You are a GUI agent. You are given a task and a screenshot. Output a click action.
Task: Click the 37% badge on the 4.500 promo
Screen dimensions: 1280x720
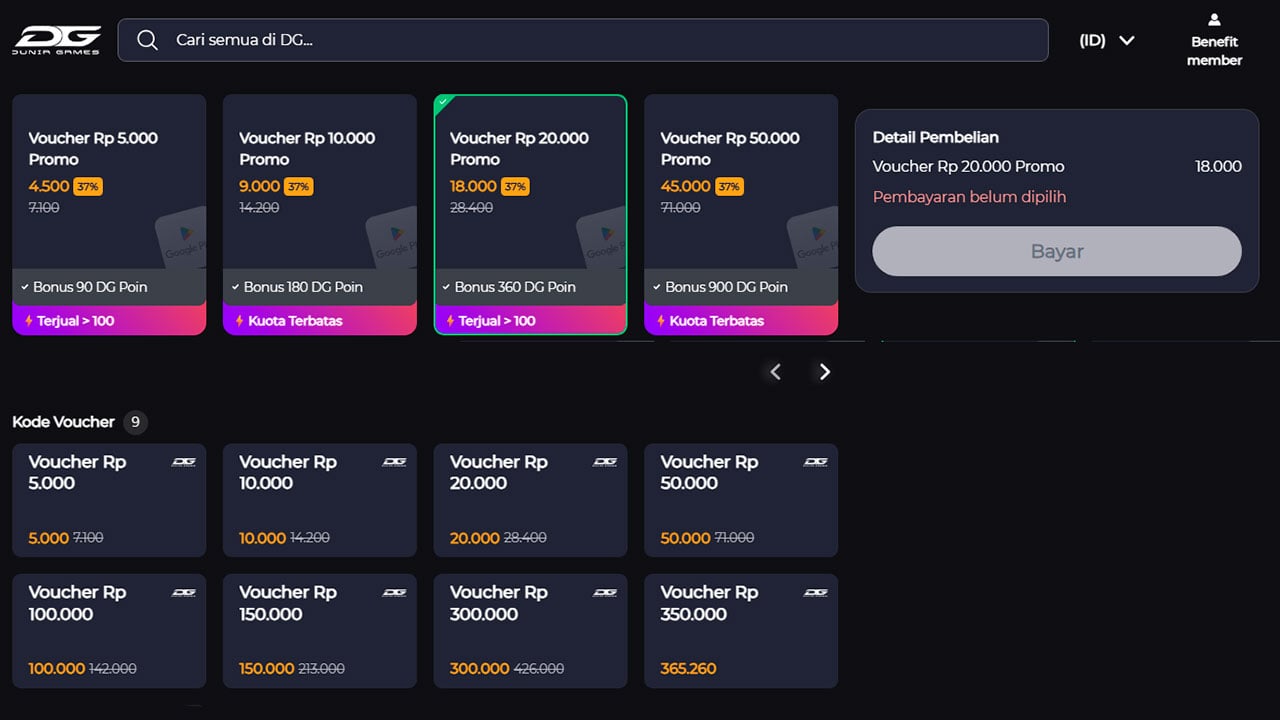click(x=88, y=186)
